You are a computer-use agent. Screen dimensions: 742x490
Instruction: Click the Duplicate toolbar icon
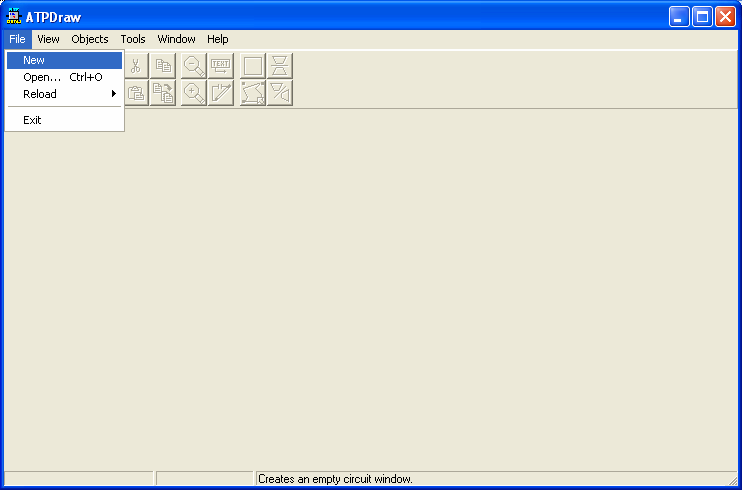(163, 93)
